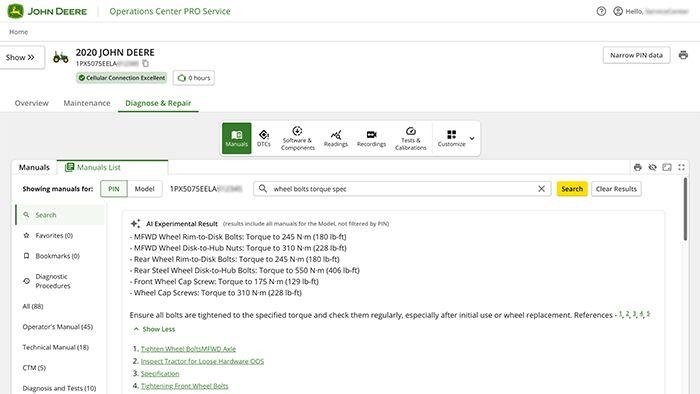The image size is (700, 394).
Task: Open Tighten Wheel Bolts MFWD Axle link
Action: tap(188, 349)
